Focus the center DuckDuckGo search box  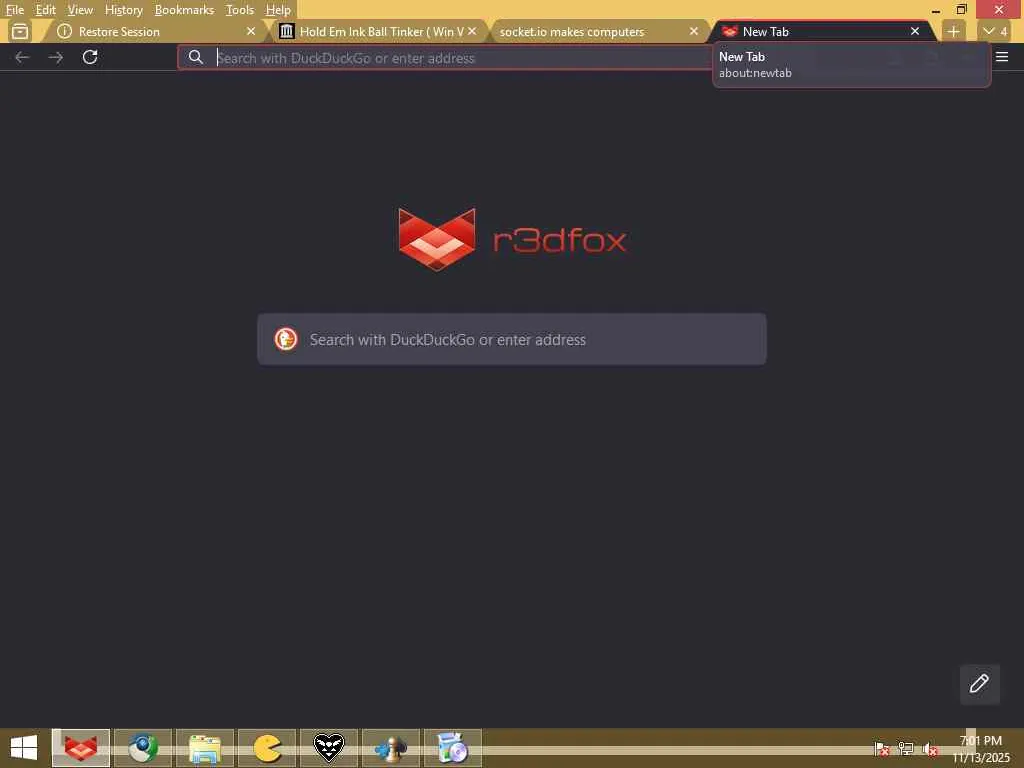coord(512,339)
